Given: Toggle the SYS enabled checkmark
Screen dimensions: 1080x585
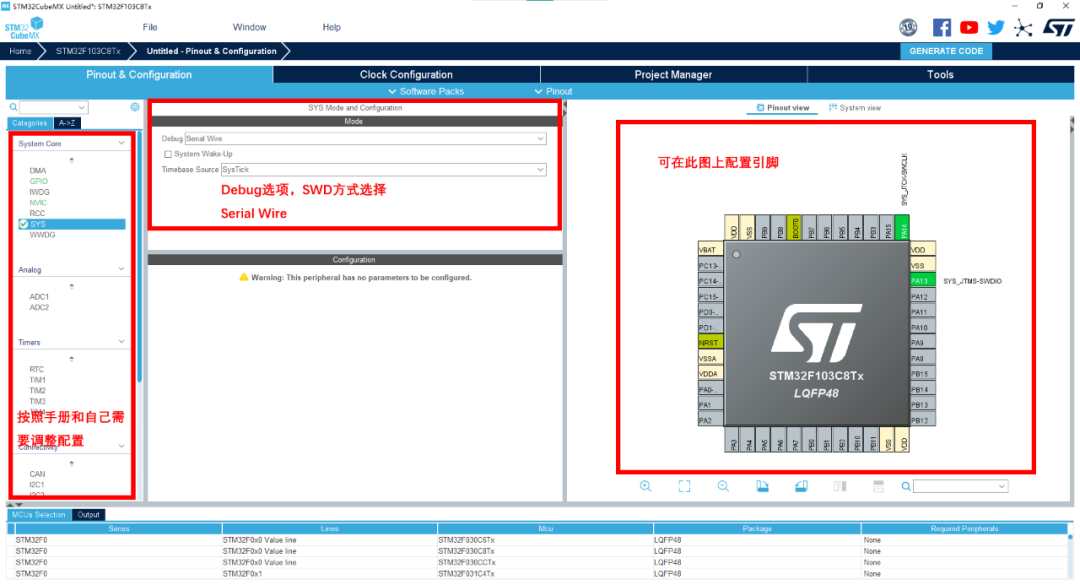Looking at the screenshot, I should click(23, 224).
